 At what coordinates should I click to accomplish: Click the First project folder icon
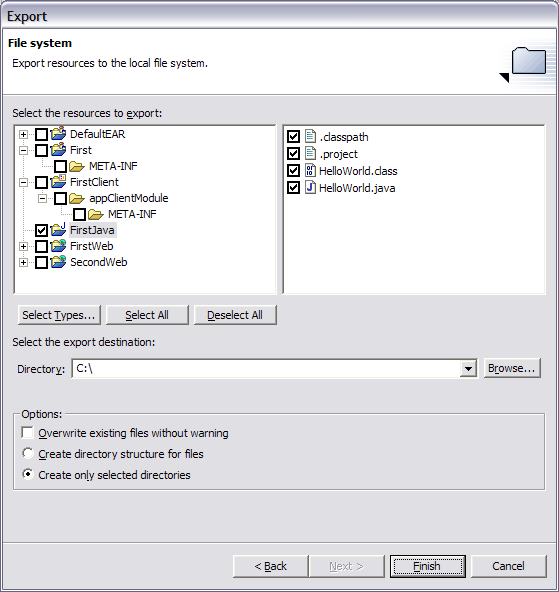pyautogui.click(x=58, y=150)
